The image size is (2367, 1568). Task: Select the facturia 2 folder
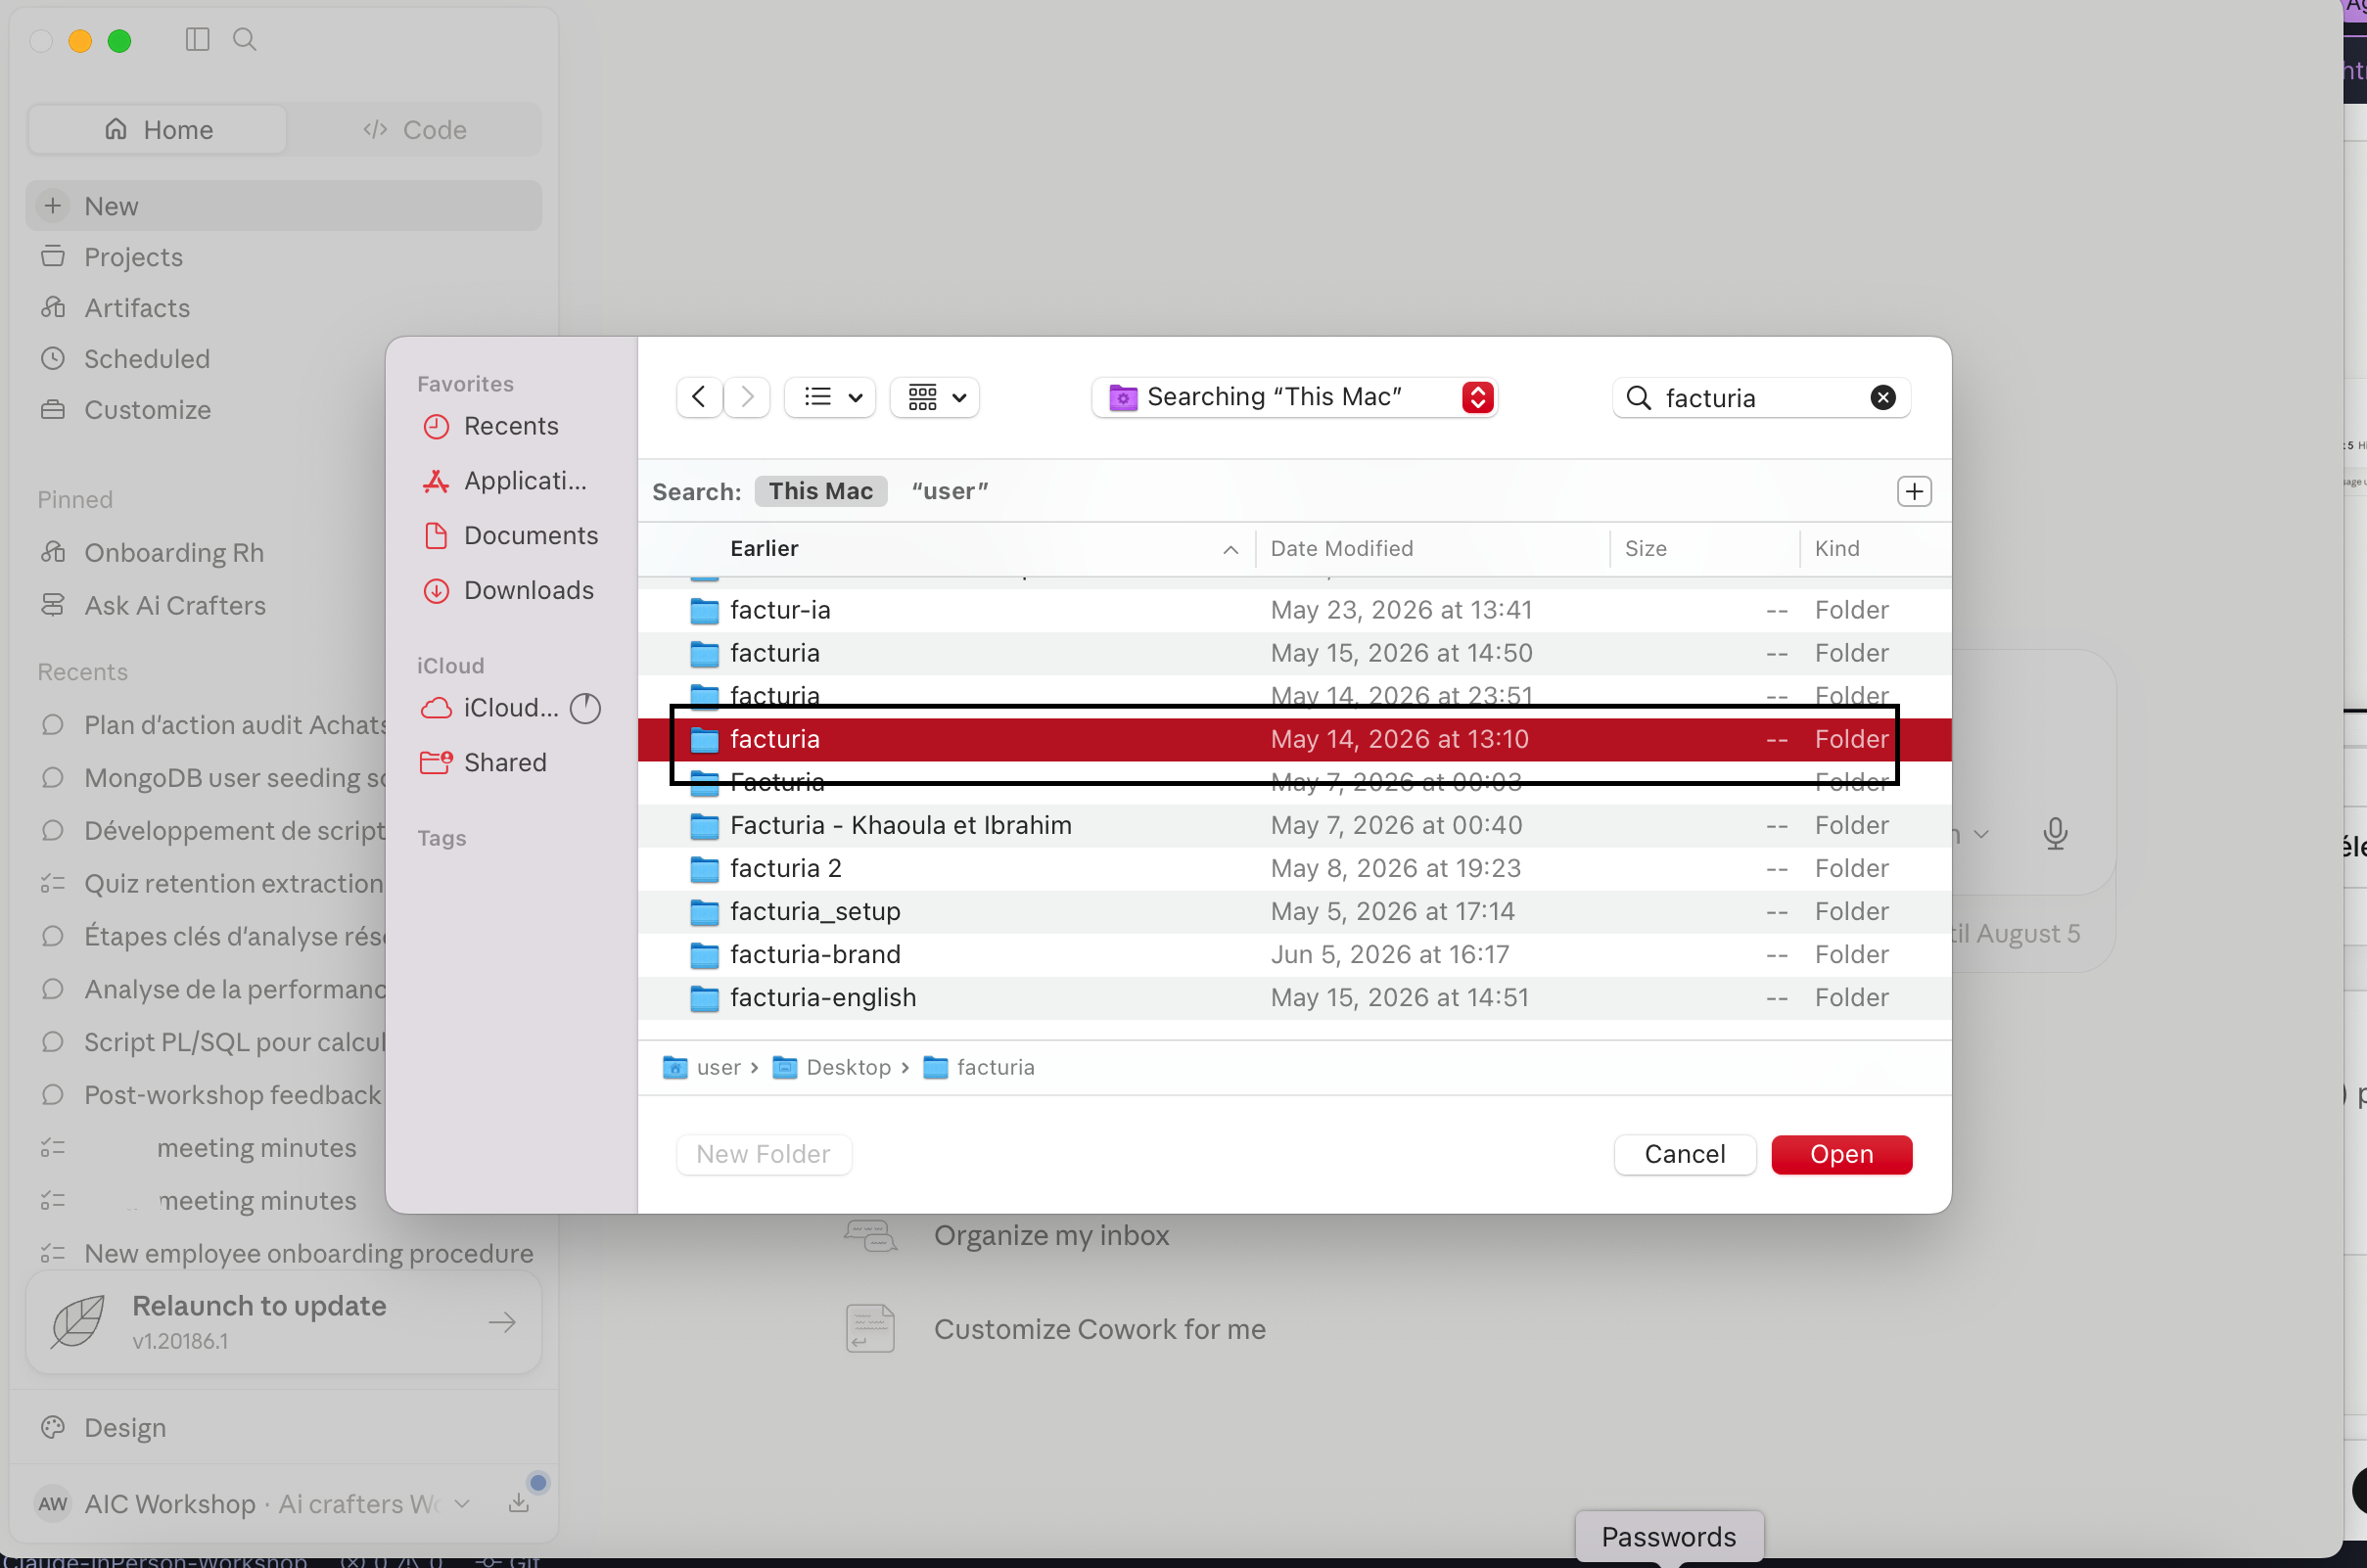[x=1294, y=868]
